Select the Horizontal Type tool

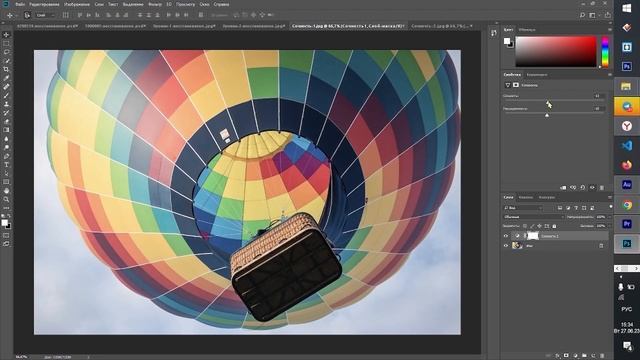(6, 164)
